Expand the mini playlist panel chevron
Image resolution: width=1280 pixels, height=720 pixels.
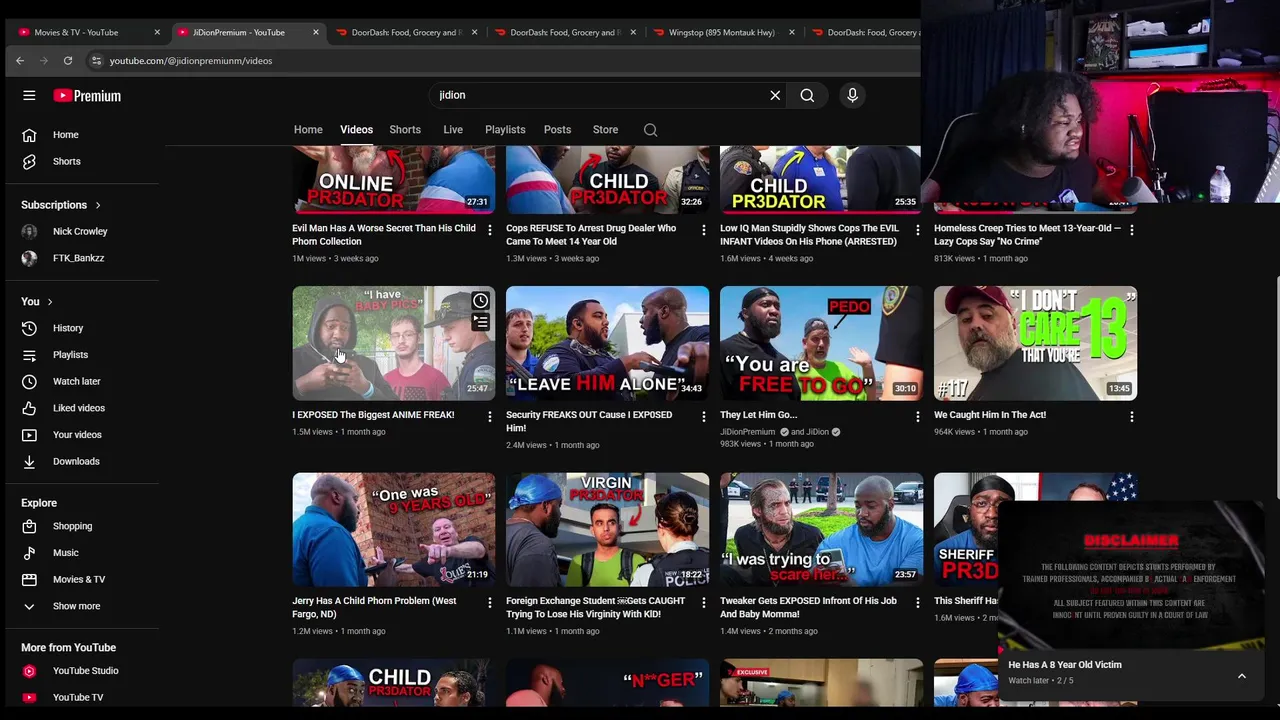click(x=1242, y=676)
